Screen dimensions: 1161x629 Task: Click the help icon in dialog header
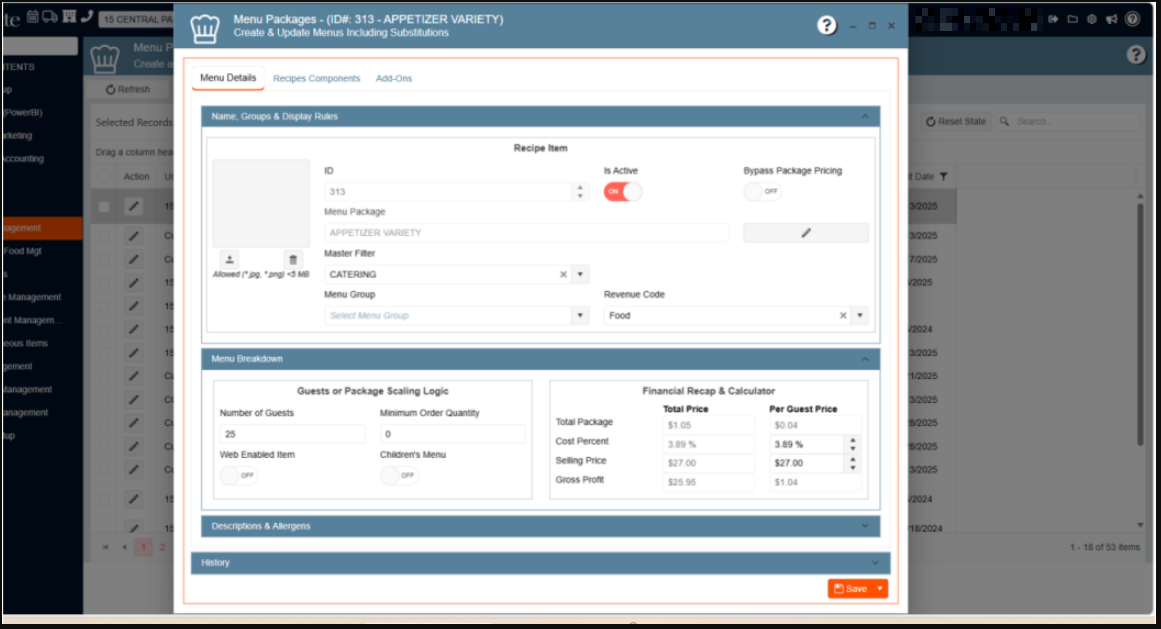827,26
